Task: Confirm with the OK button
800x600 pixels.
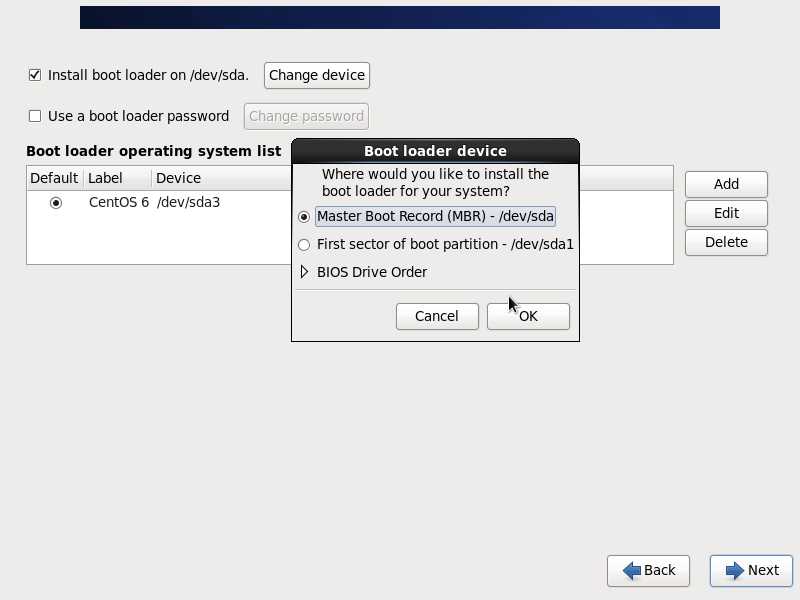Action: [x=528, y=316]
